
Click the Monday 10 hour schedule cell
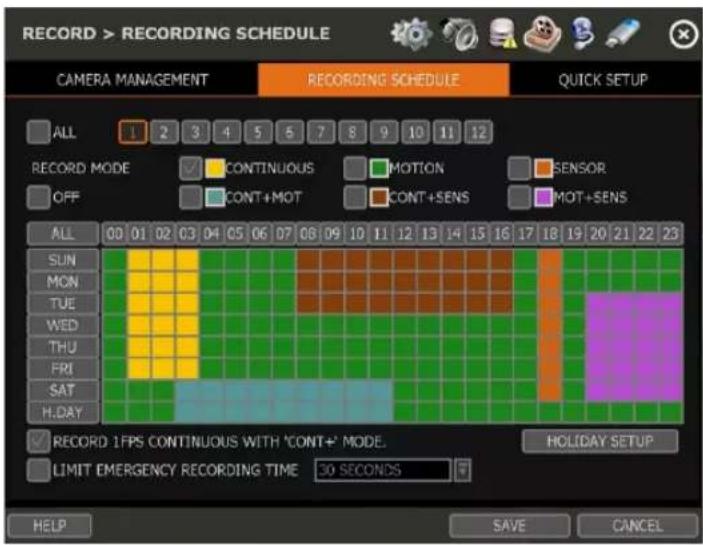point(357,282)
